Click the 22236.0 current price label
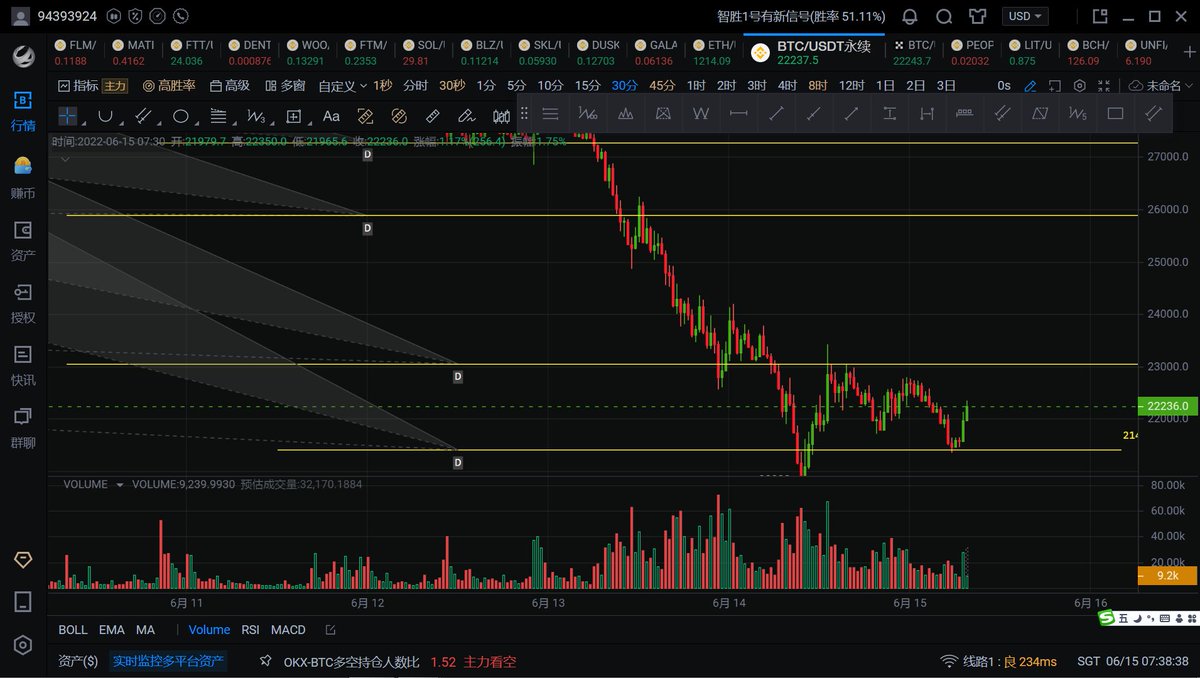Image resolution: width=1200 pixels, height=678 pixels. (x=1166, y=406)
